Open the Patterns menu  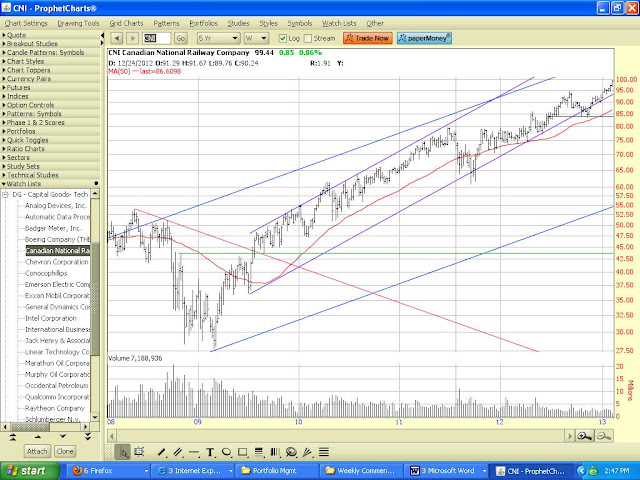[x=166, y=23]
